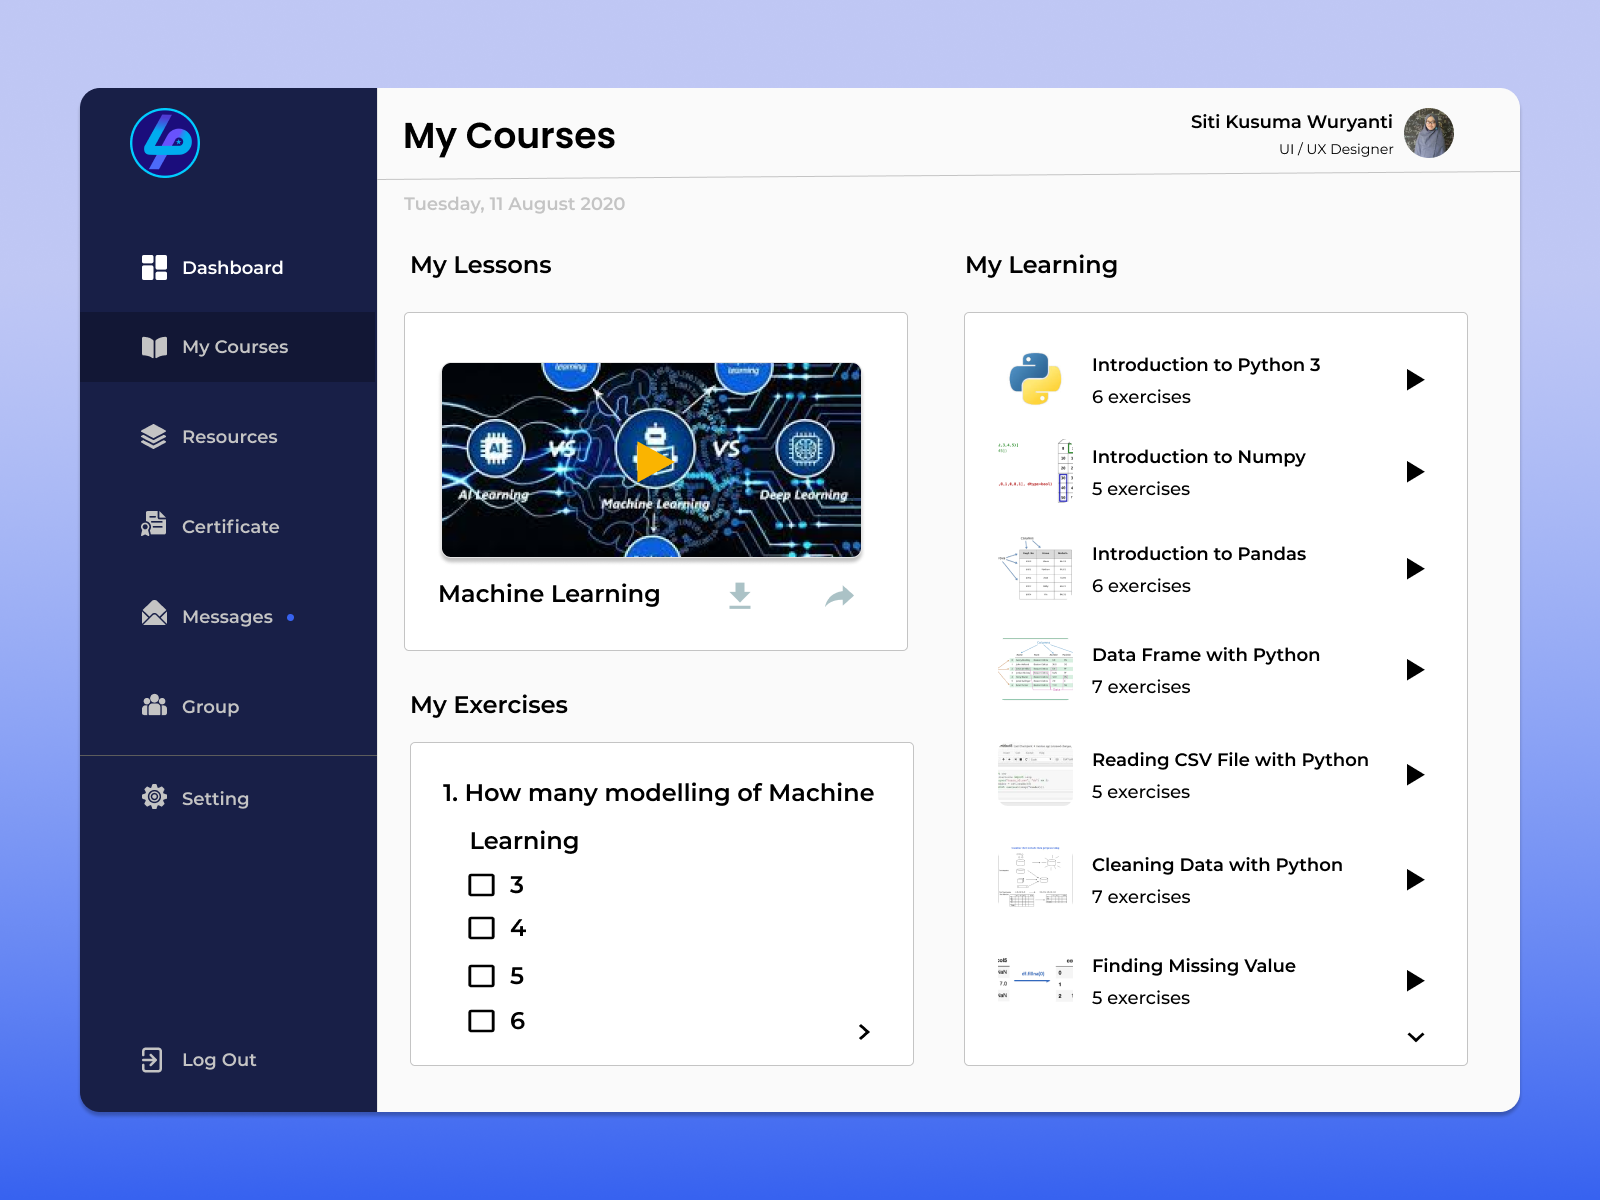The height and width of the screenshot is (1200, 1600).
Task: Tick checkbox for answer 6
Action: tap(482, 1021)
